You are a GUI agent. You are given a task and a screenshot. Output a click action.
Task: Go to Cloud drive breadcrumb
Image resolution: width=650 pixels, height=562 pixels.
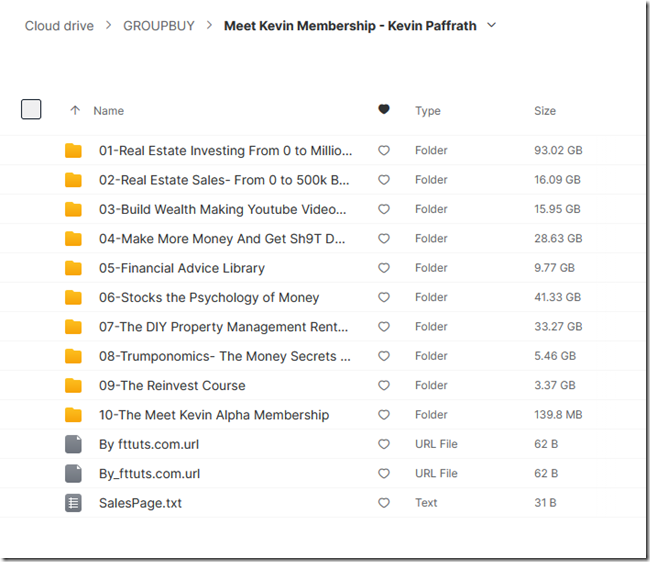tap(59, 26)
